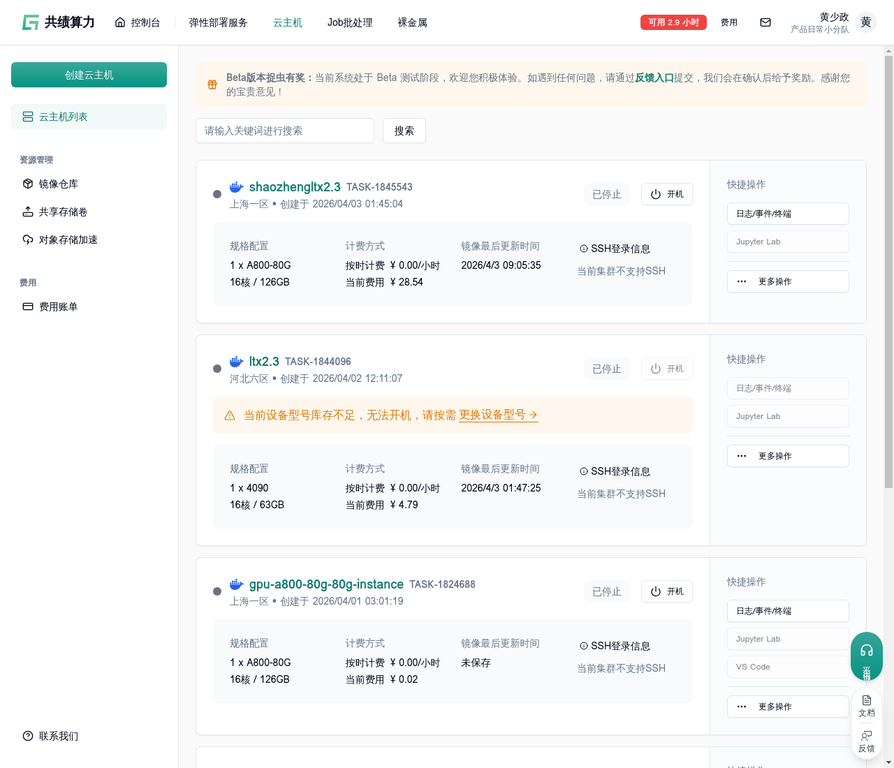Expand 更多操作 for ltx2.3 instance
This screenshot has height=768, width=894.
[x=787, y=456]
